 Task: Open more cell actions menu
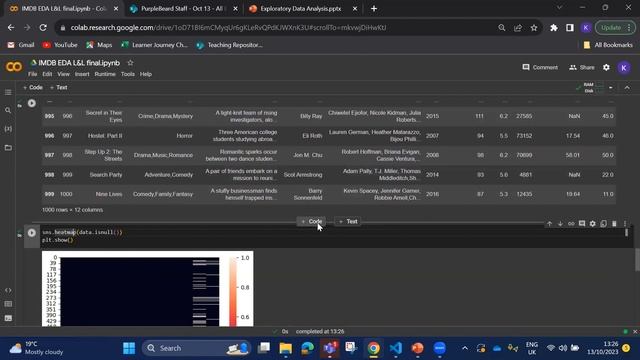[x=625, y=224]
